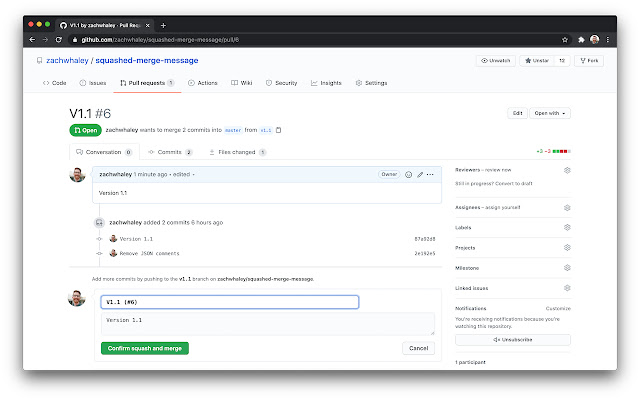Screen dimensions: 640x400
Task: Open the Wiki tab
Action: pyautogui.click(x=242, y=83)
